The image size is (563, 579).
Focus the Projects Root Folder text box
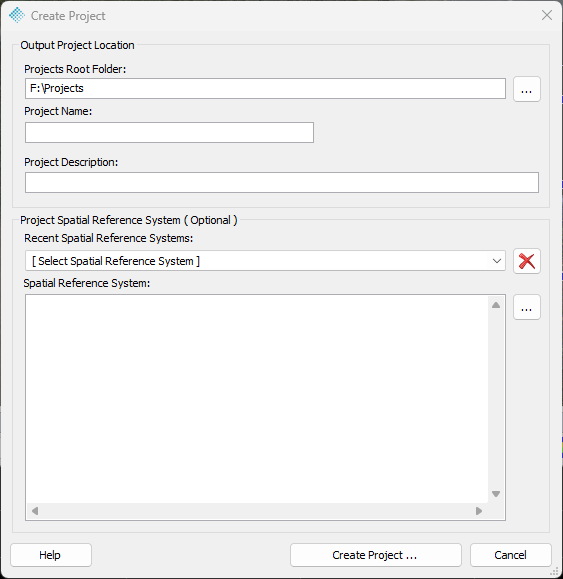265,89
